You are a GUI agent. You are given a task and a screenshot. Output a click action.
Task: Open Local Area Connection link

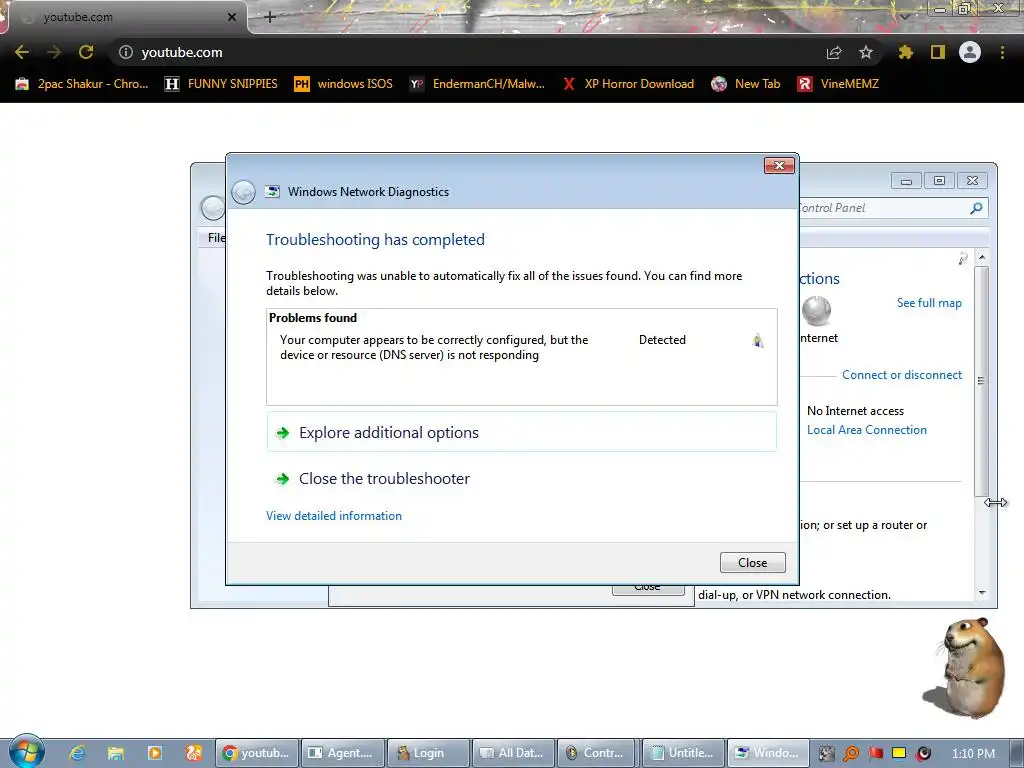tap(867, 430)
